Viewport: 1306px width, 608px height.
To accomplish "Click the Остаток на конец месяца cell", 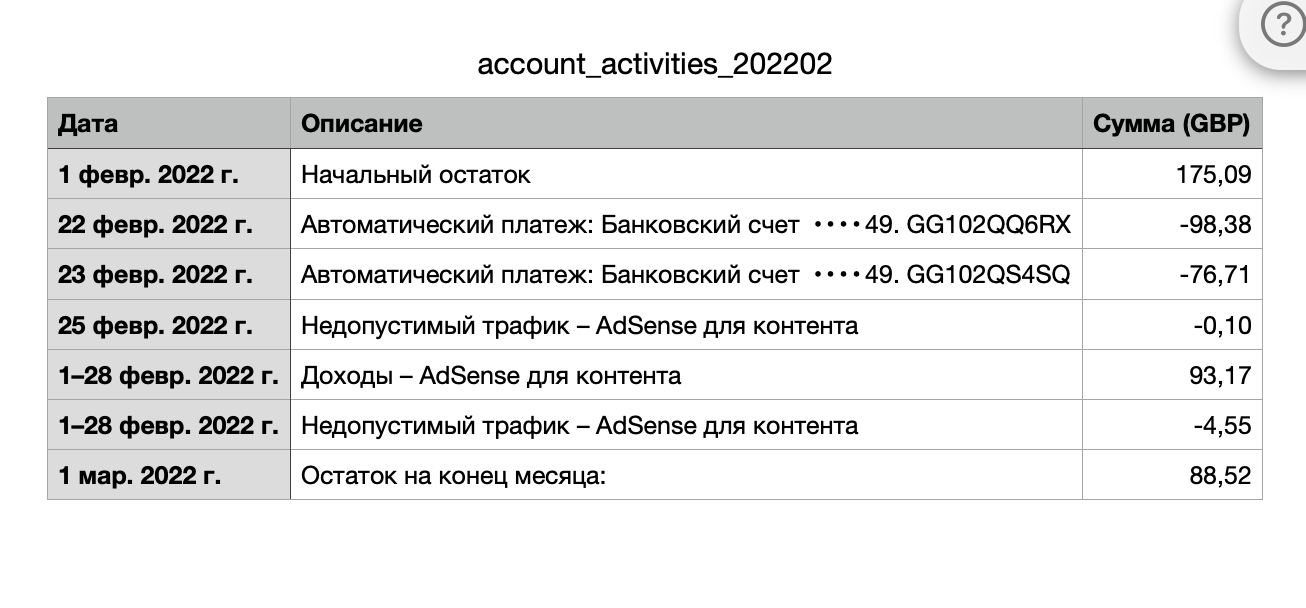I will [686, 475].
